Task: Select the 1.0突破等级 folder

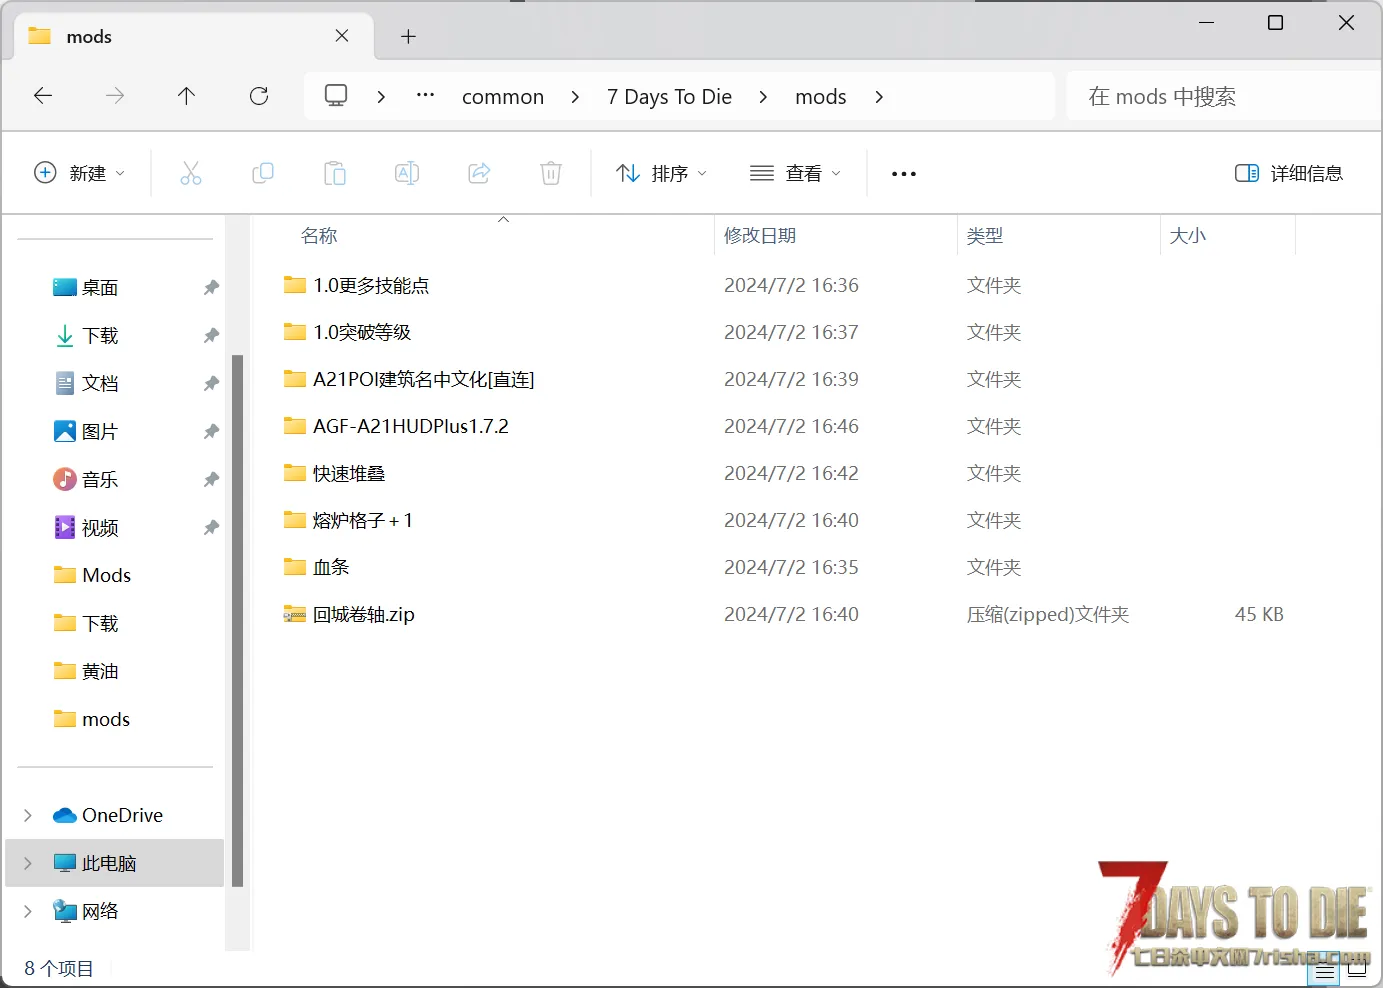Action: [x=362, y=332]
